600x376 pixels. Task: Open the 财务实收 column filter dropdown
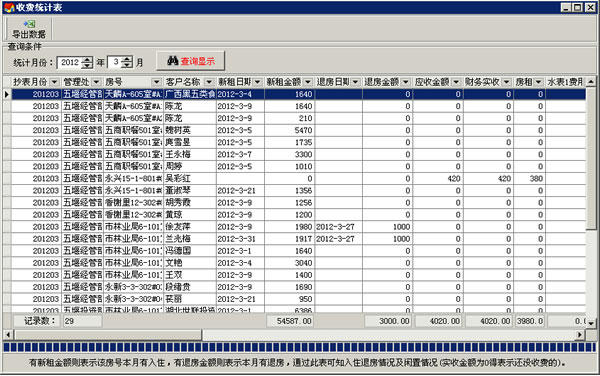pyautogui.click(x=507, y=82)
